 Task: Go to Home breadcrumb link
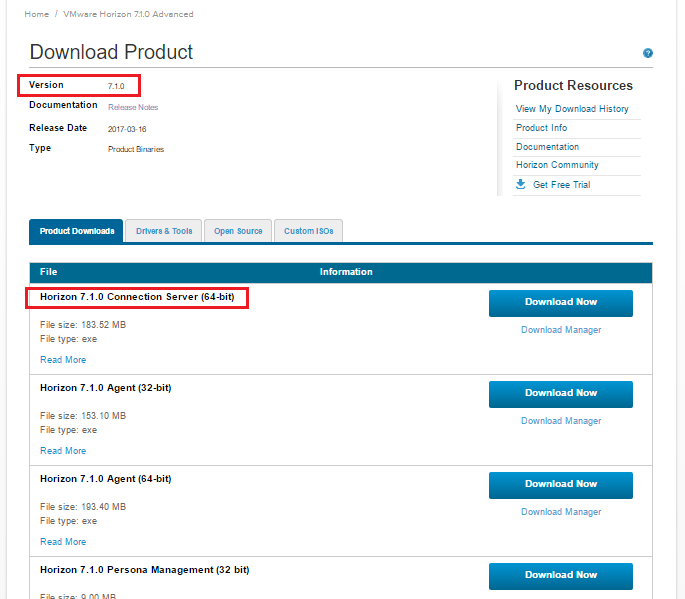[x=36, y=14]
